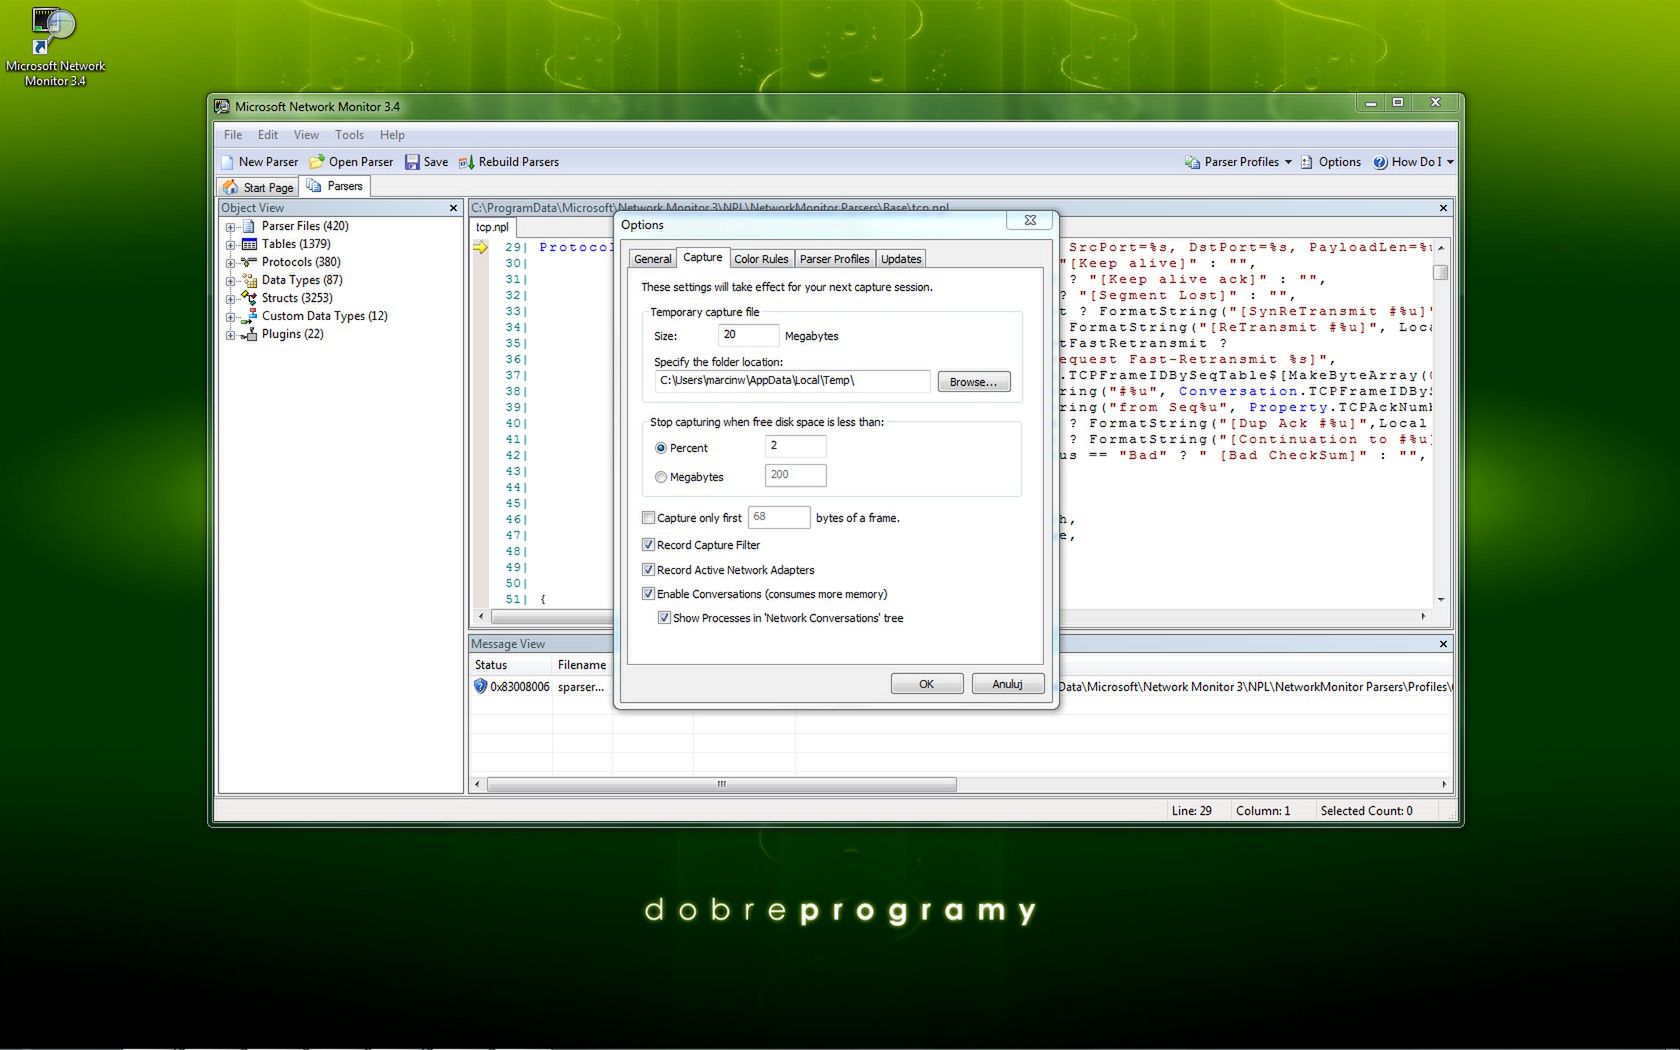This screenshot has height=1050, width=1680.
Task: Click the message status shield icon
Action: [x=480, y=686]
